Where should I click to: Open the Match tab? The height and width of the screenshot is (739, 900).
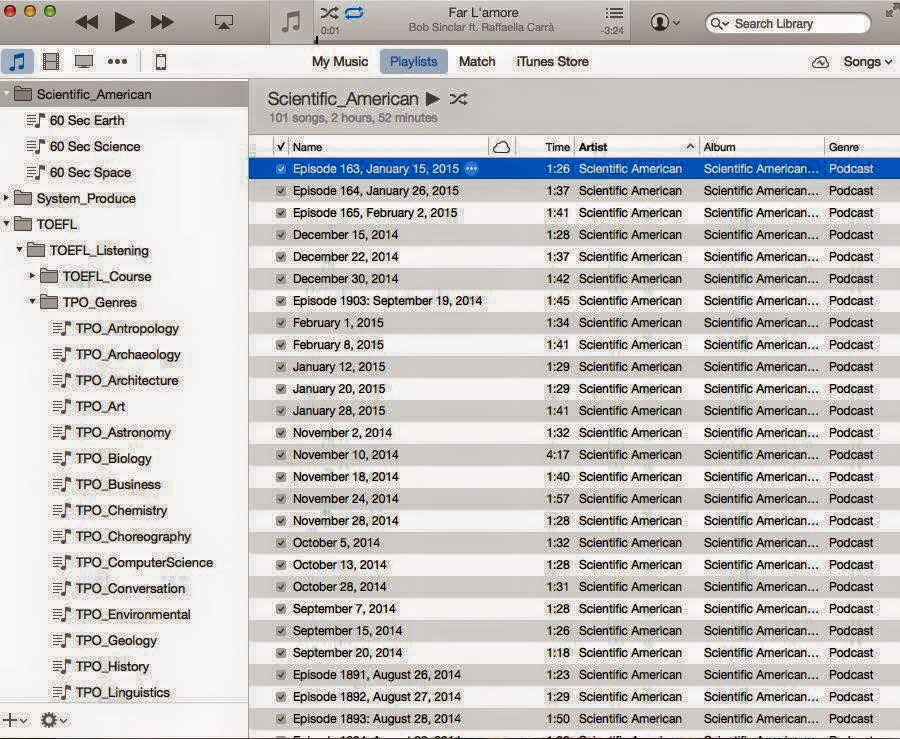click(477, 61)
